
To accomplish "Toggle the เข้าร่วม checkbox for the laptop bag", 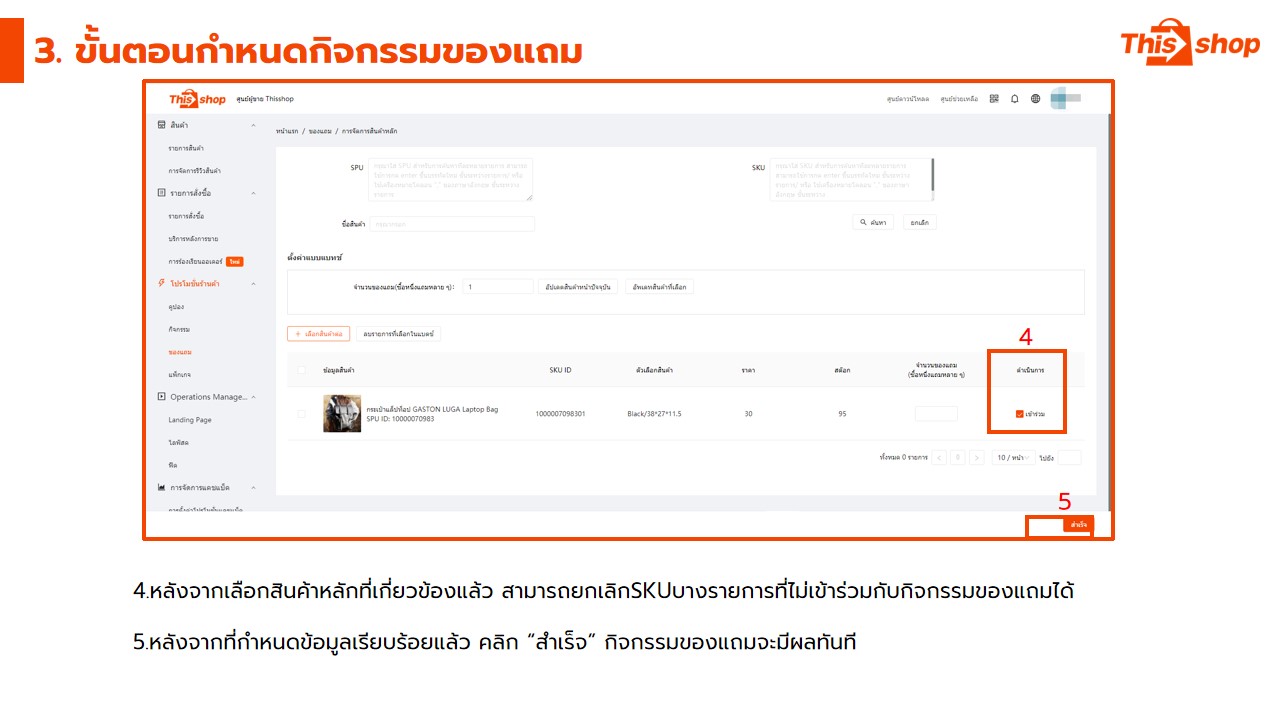I will [x=1019, y=413].
